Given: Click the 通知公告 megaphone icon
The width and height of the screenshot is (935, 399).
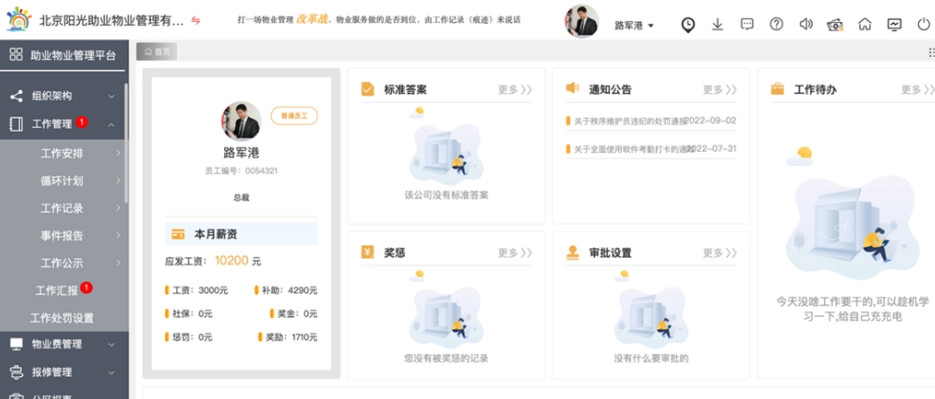Looking at the screenshot, I should 572,88.
